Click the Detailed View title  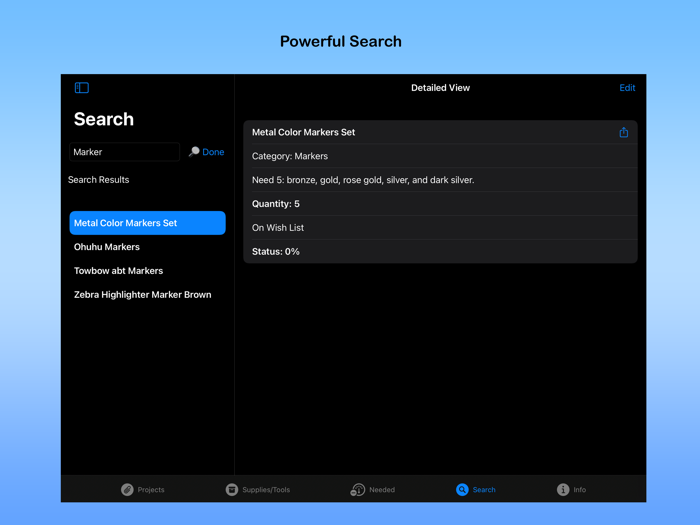(440, 88)
